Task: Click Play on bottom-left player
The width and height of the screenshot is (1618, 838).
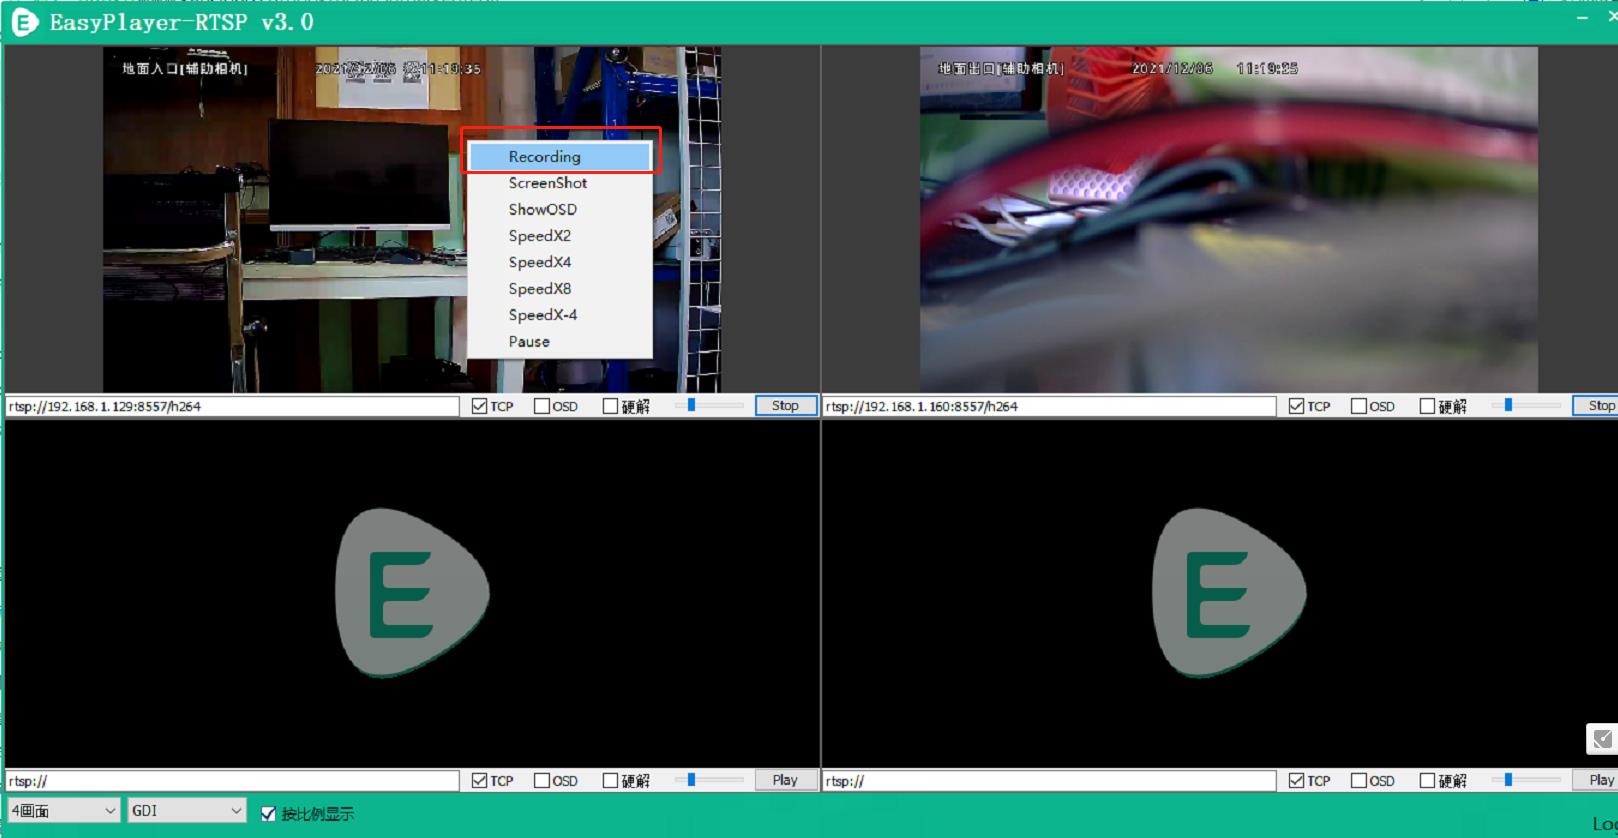Action: click(x=785, y=781)
